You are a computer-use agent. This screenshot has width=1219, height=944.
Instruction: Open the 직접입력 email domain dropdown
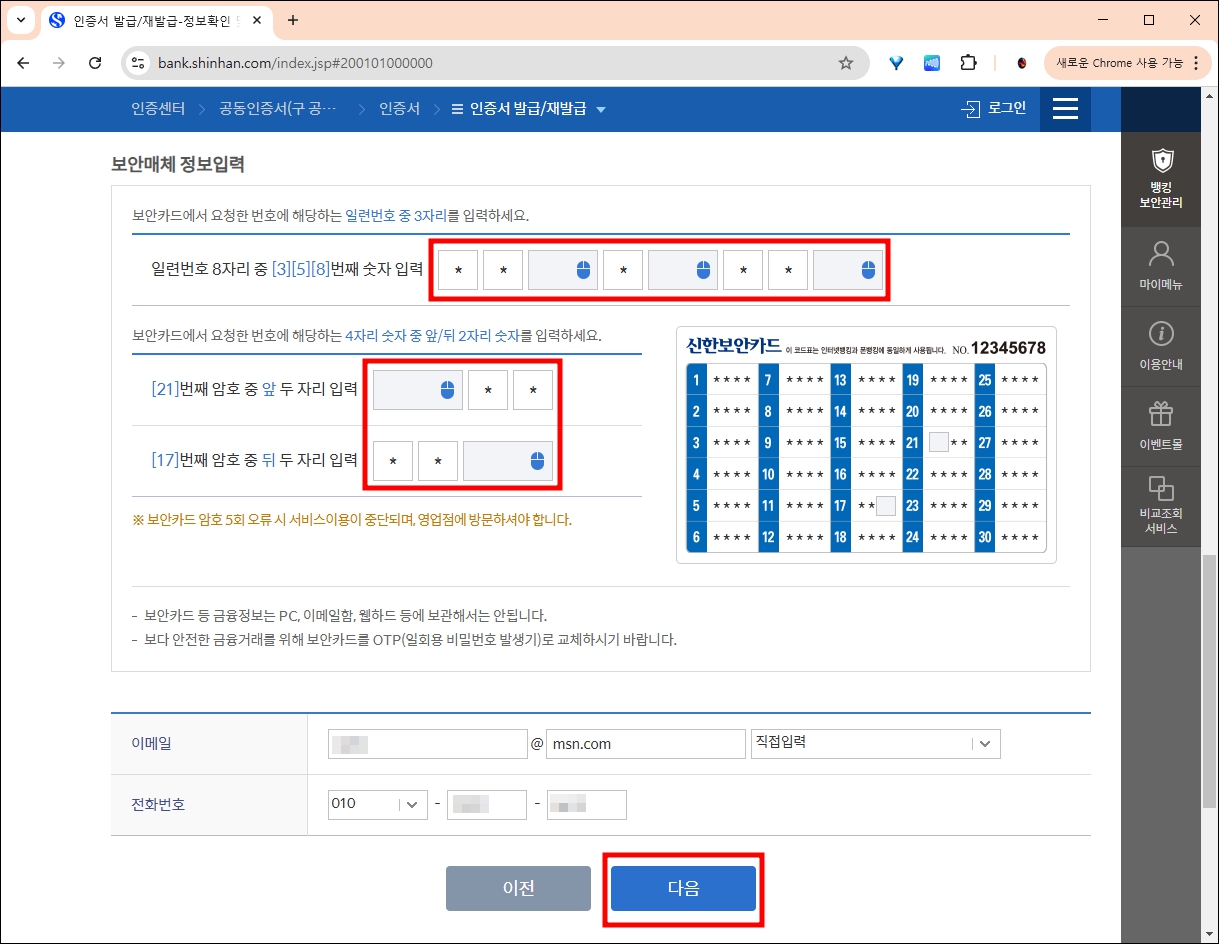876,743
